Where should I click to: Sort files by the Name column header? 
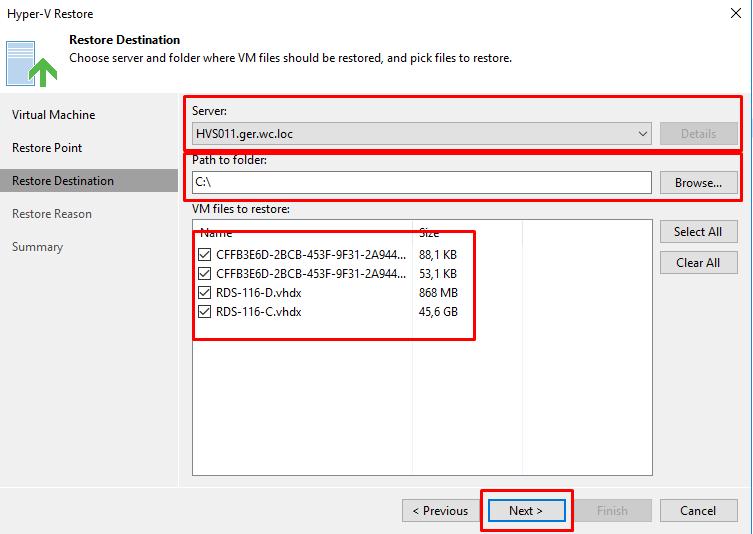[x=216, y=233]
